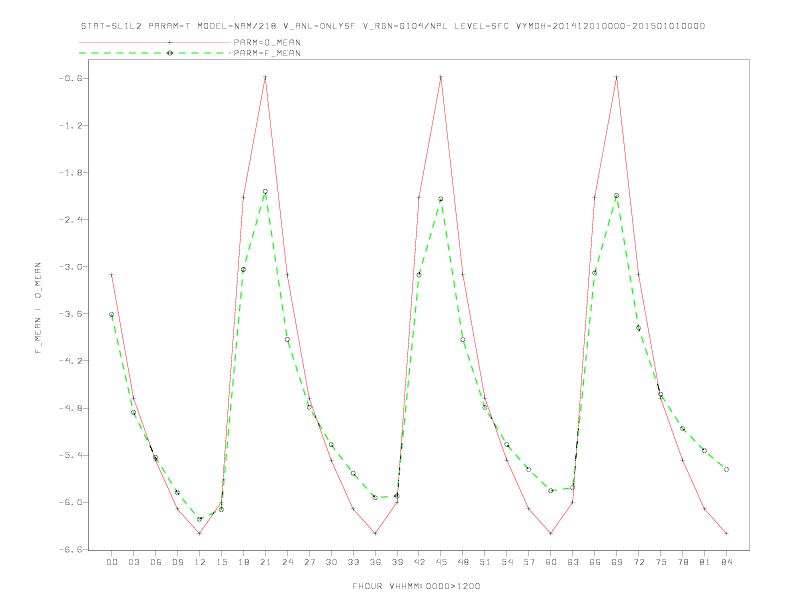Click the red O_MEAN peak point above hour 21
This screenshot has width=792, height=612.
[265, 77]
